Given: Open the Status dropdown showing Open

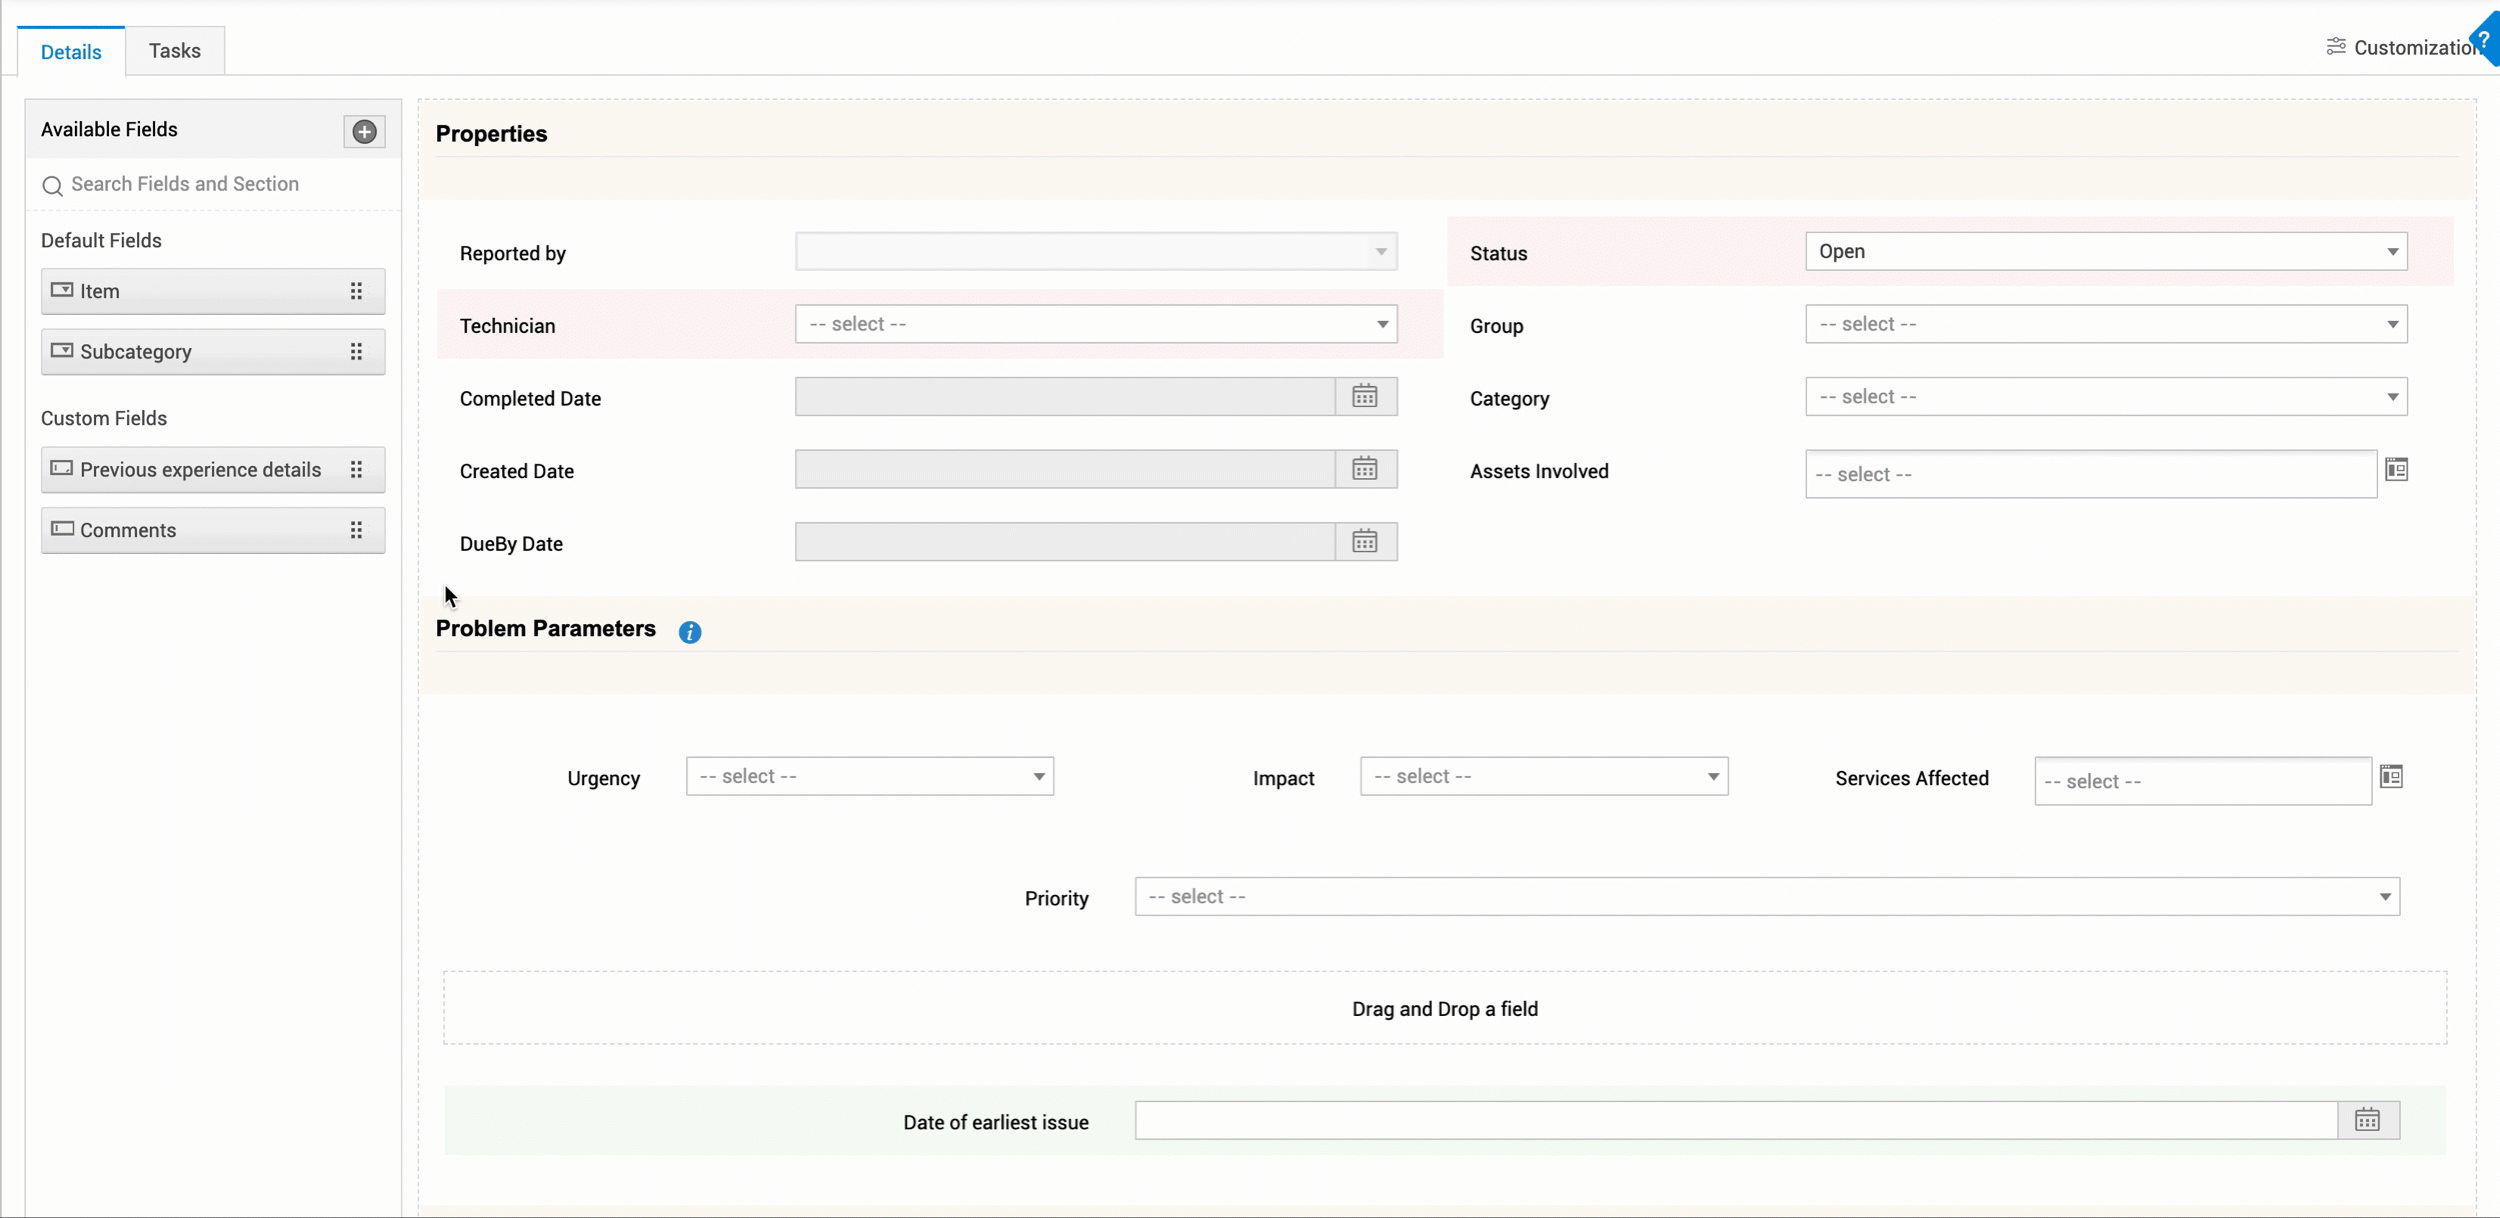Looking at the screenshot, I should 2106,251.
